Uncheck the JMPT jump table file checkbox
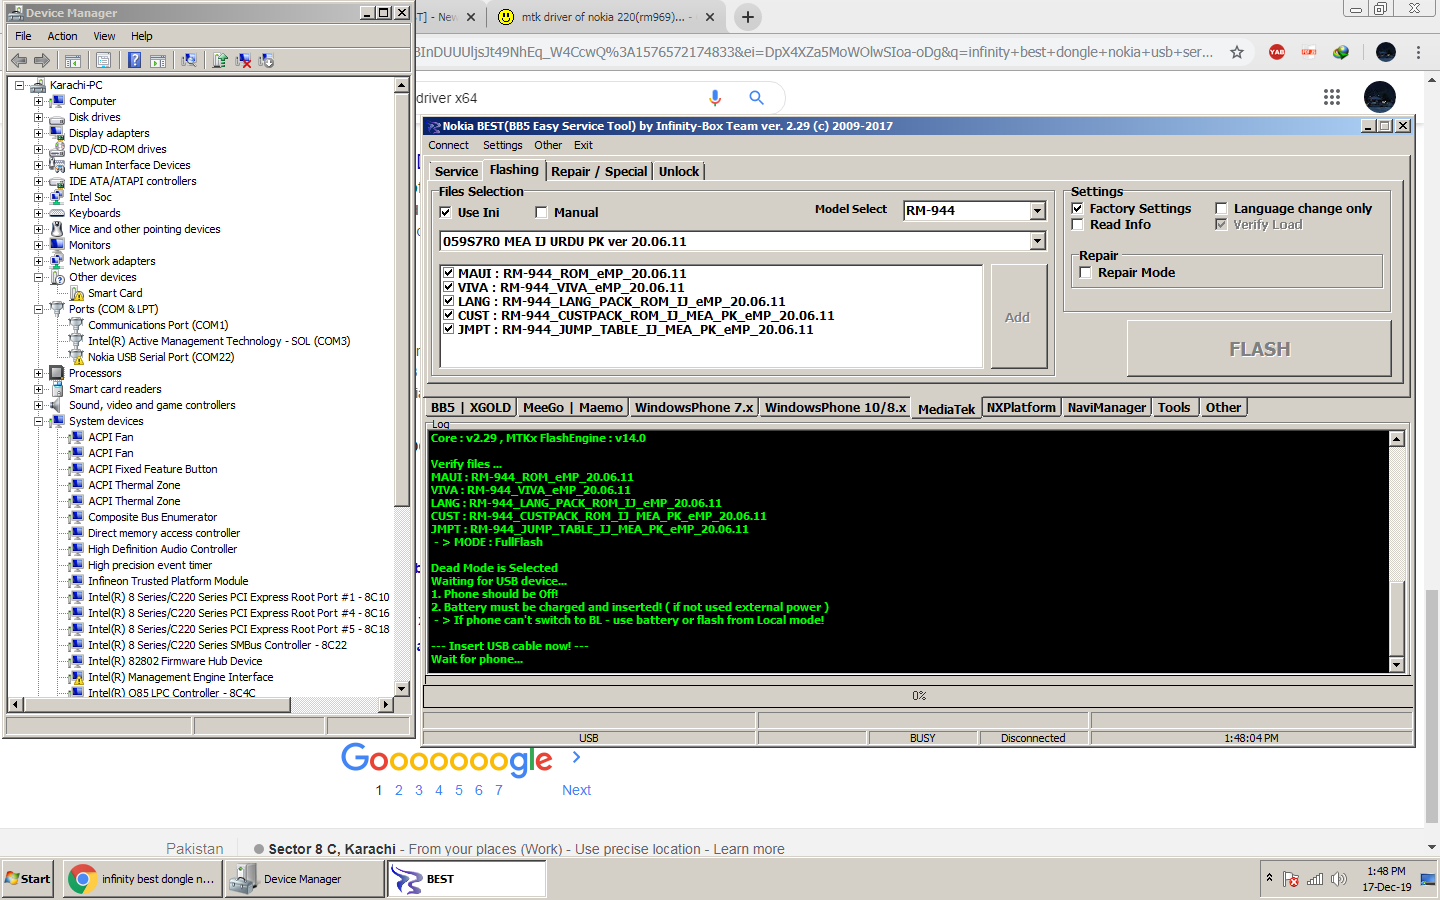This screenshot has height=900, width=1440. [x=449, y=329]
